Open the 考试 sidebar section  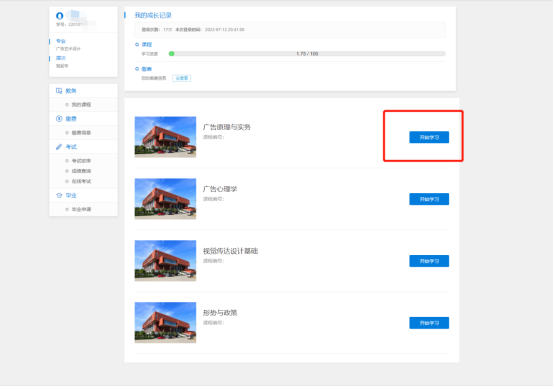pos(83,147)
